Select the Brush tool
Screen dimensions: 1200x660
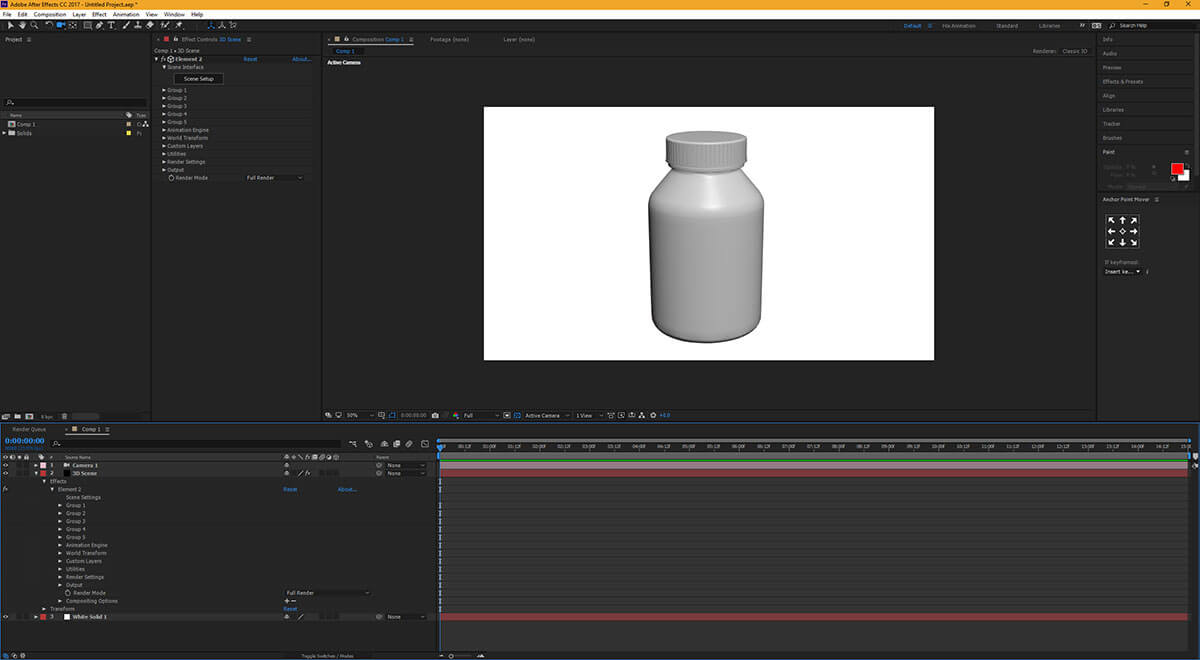coord(127,25)
